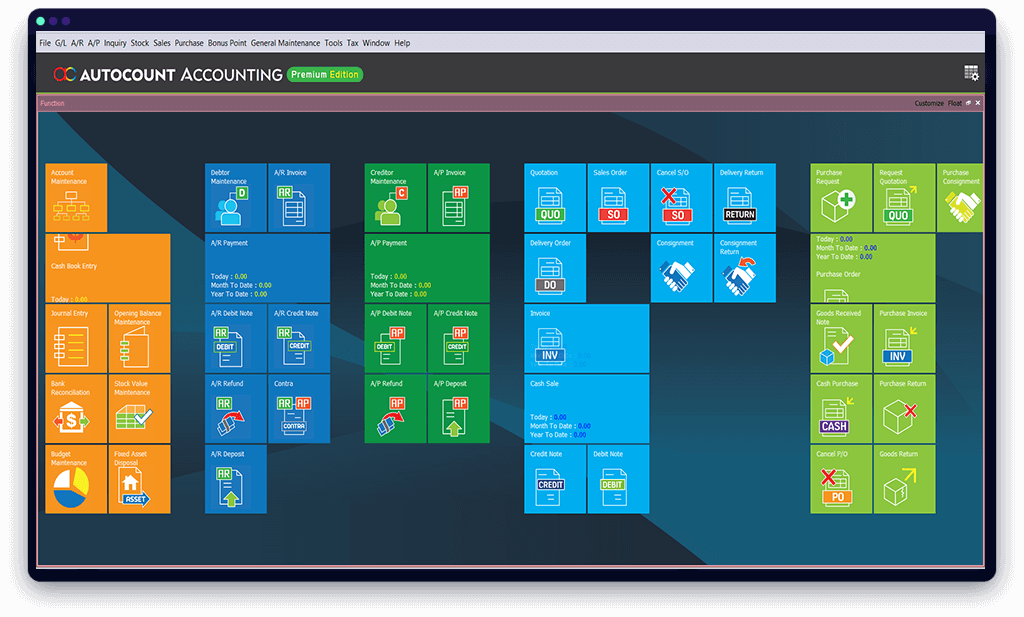Open the Account Maintenance tile
The image size is (1024, 617).
76,198
